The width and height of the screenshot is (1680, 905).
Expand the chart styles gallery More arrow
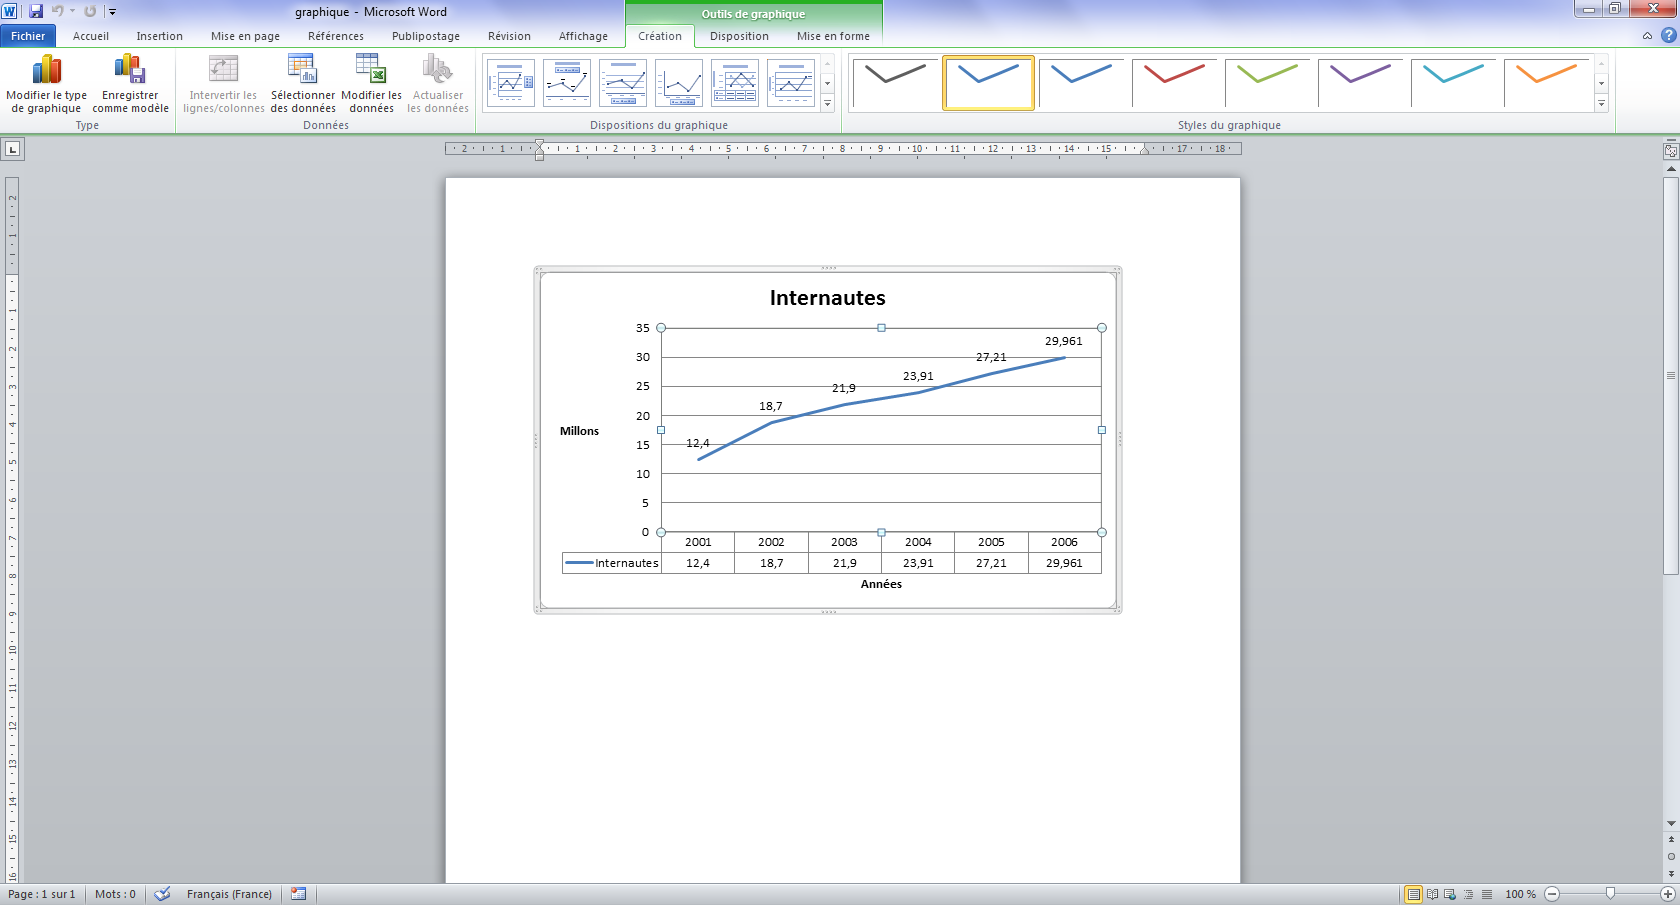pyautogui.click(x=1601, y=104)
